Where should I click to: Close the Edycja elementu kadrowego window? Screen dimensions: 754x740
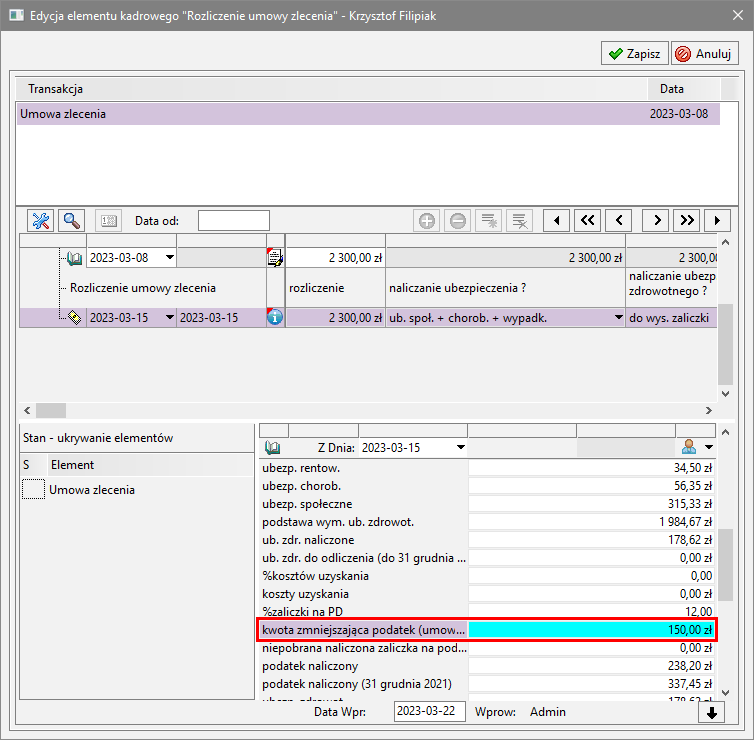(x=738, y=15)
